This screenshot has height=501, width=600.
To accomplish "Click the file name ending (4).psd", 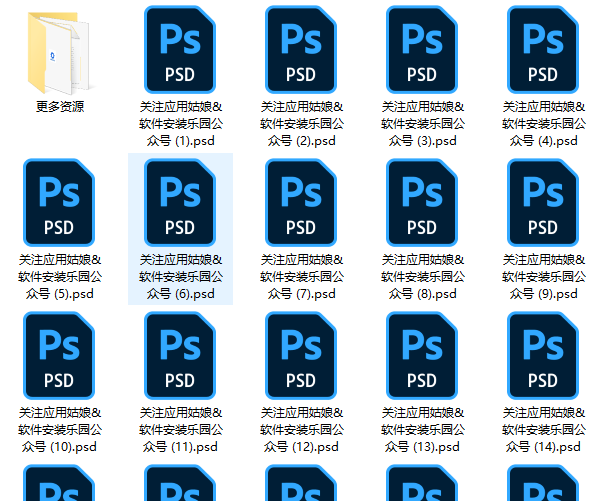I will 543,124.
